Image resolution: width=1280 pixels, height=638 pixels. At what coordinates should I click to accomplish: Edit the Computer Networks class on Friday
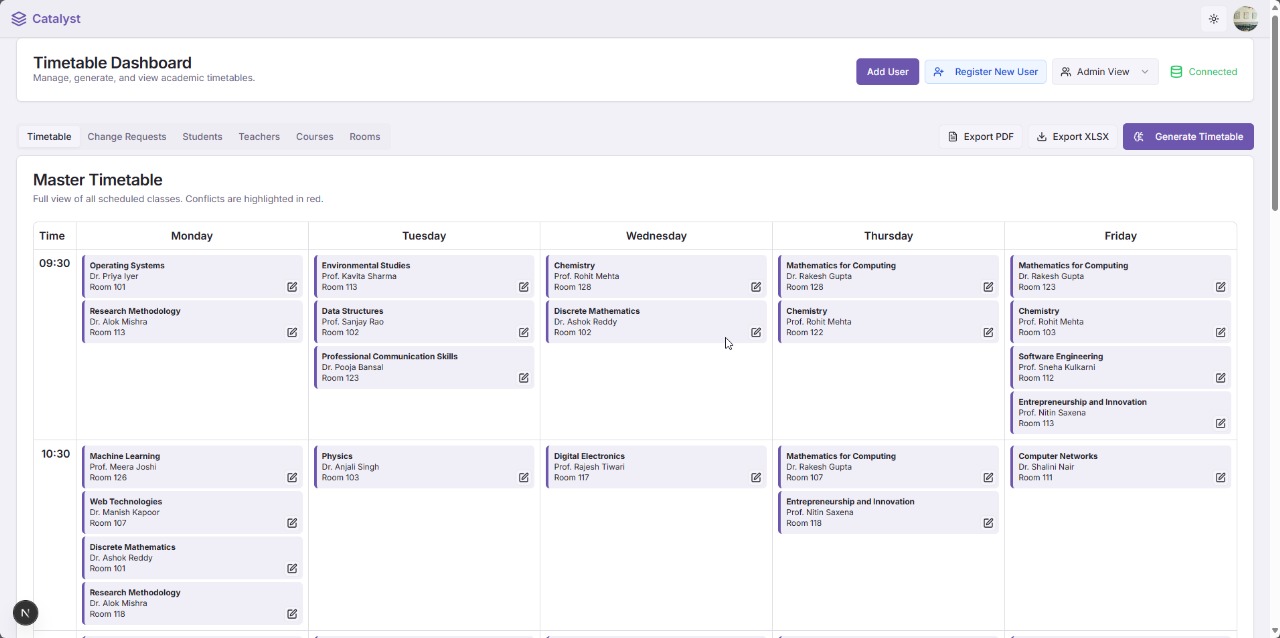(x=1220, y=478)
